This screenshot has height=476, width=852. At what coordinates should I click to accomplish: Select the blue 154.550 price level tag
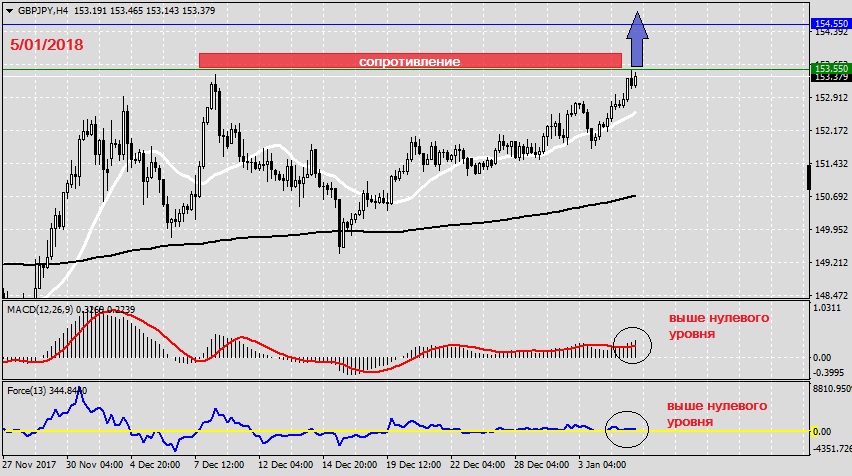(x=830, y=23)
